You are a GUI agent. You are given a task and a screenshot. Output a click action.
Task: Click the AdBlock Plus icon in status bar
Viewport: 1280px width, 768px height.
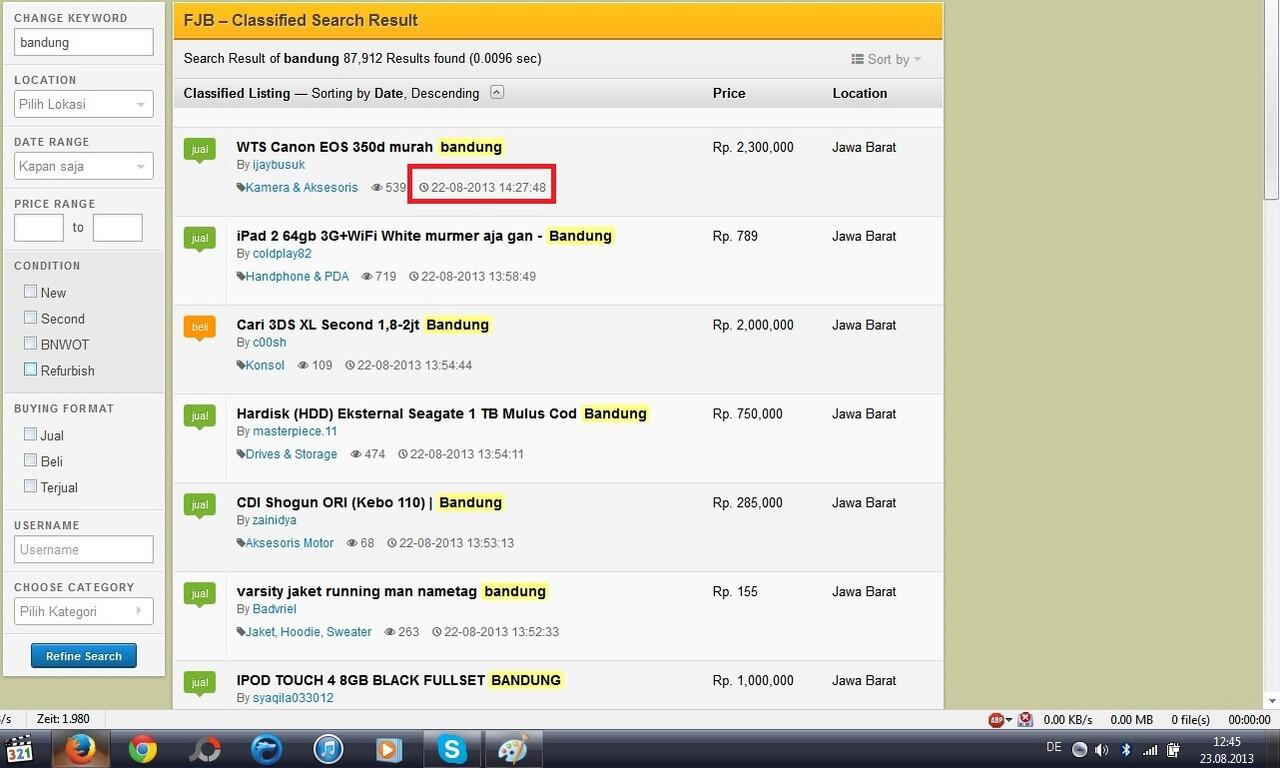click(996, 719)
